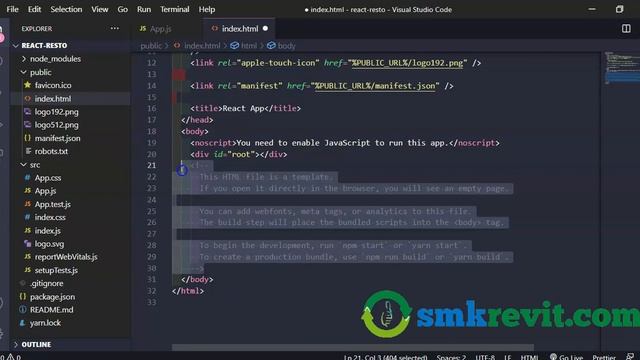Image resolution: width=640 pixels, height=360 pixels.
Task: Open .gitignore file
Action: pyautogui.click(x=47, y=283)
